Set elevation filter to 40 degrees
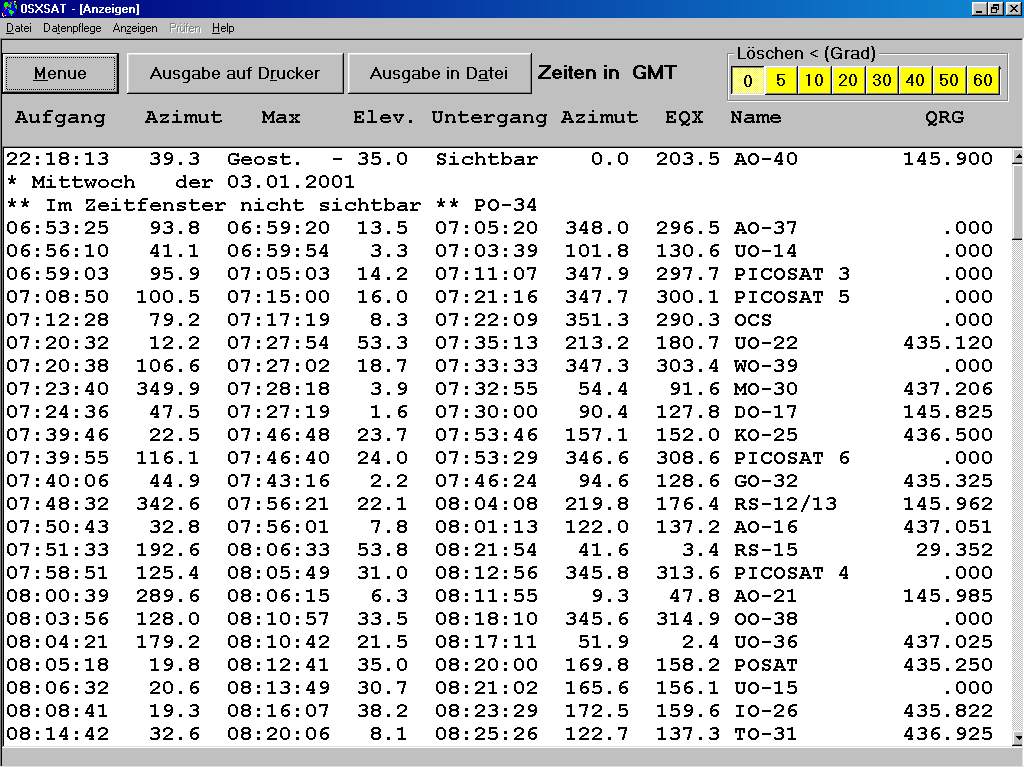Viewport: 1024px width, 768px height. coord(915,81)
